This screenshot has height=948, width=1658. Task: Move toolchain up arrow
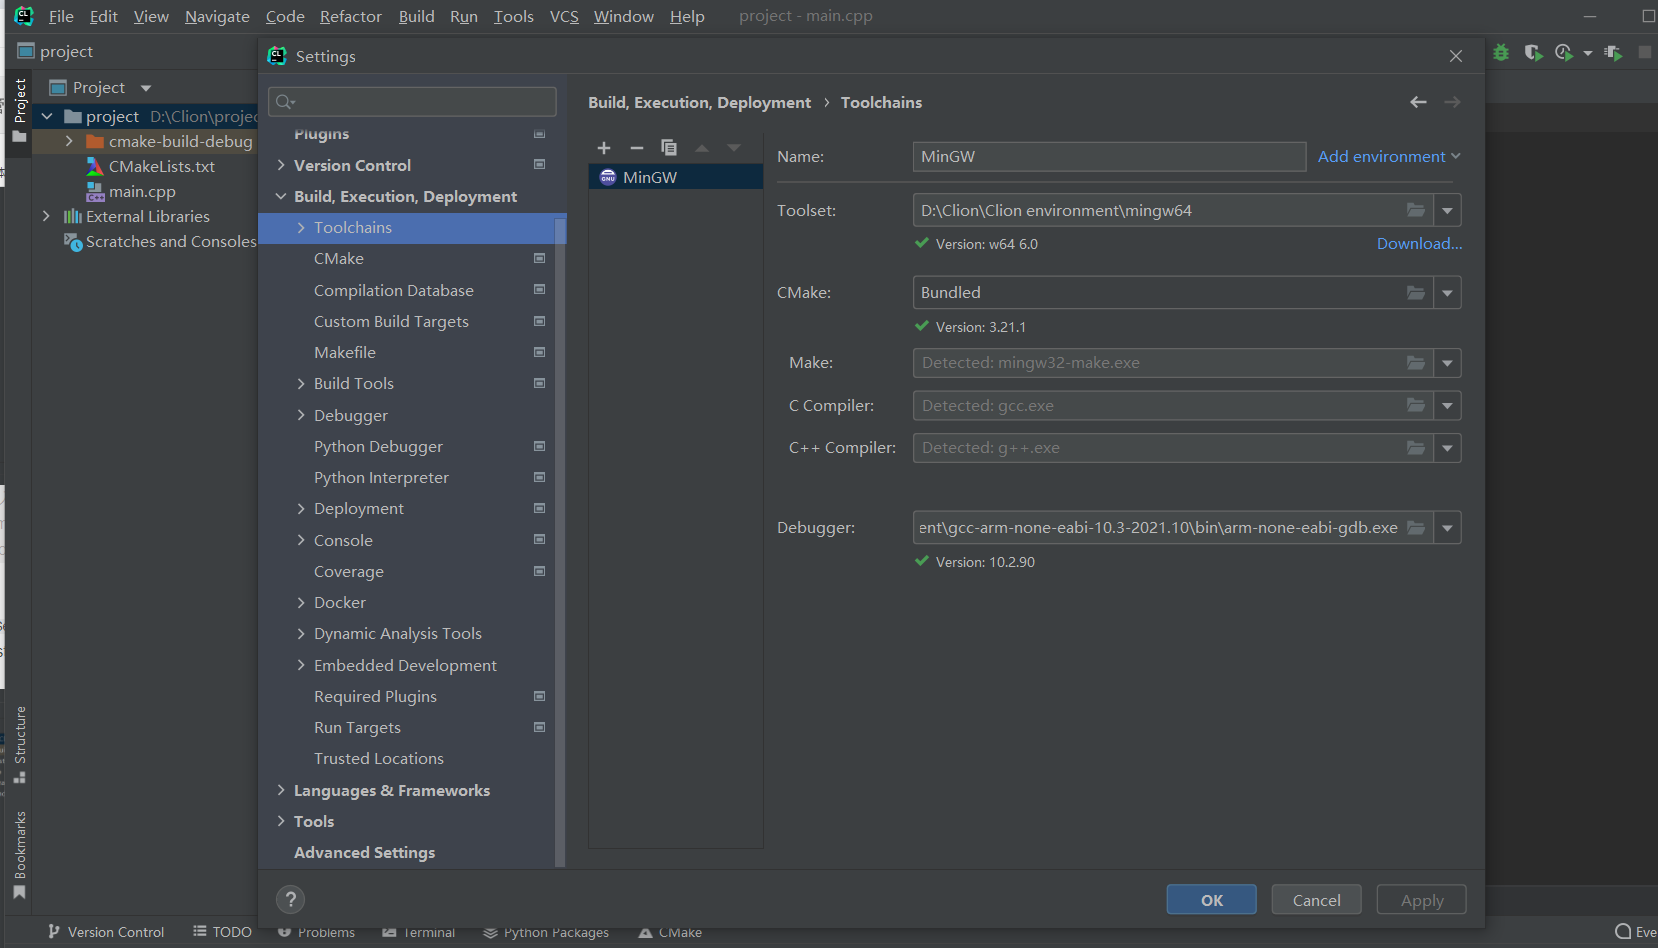tap(702, 148)
